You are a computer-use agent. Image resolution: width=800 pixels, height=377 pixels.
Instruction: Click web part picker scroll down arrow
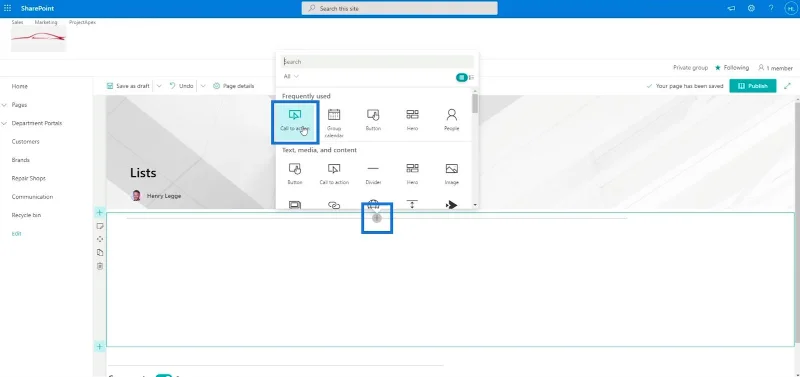475,205
